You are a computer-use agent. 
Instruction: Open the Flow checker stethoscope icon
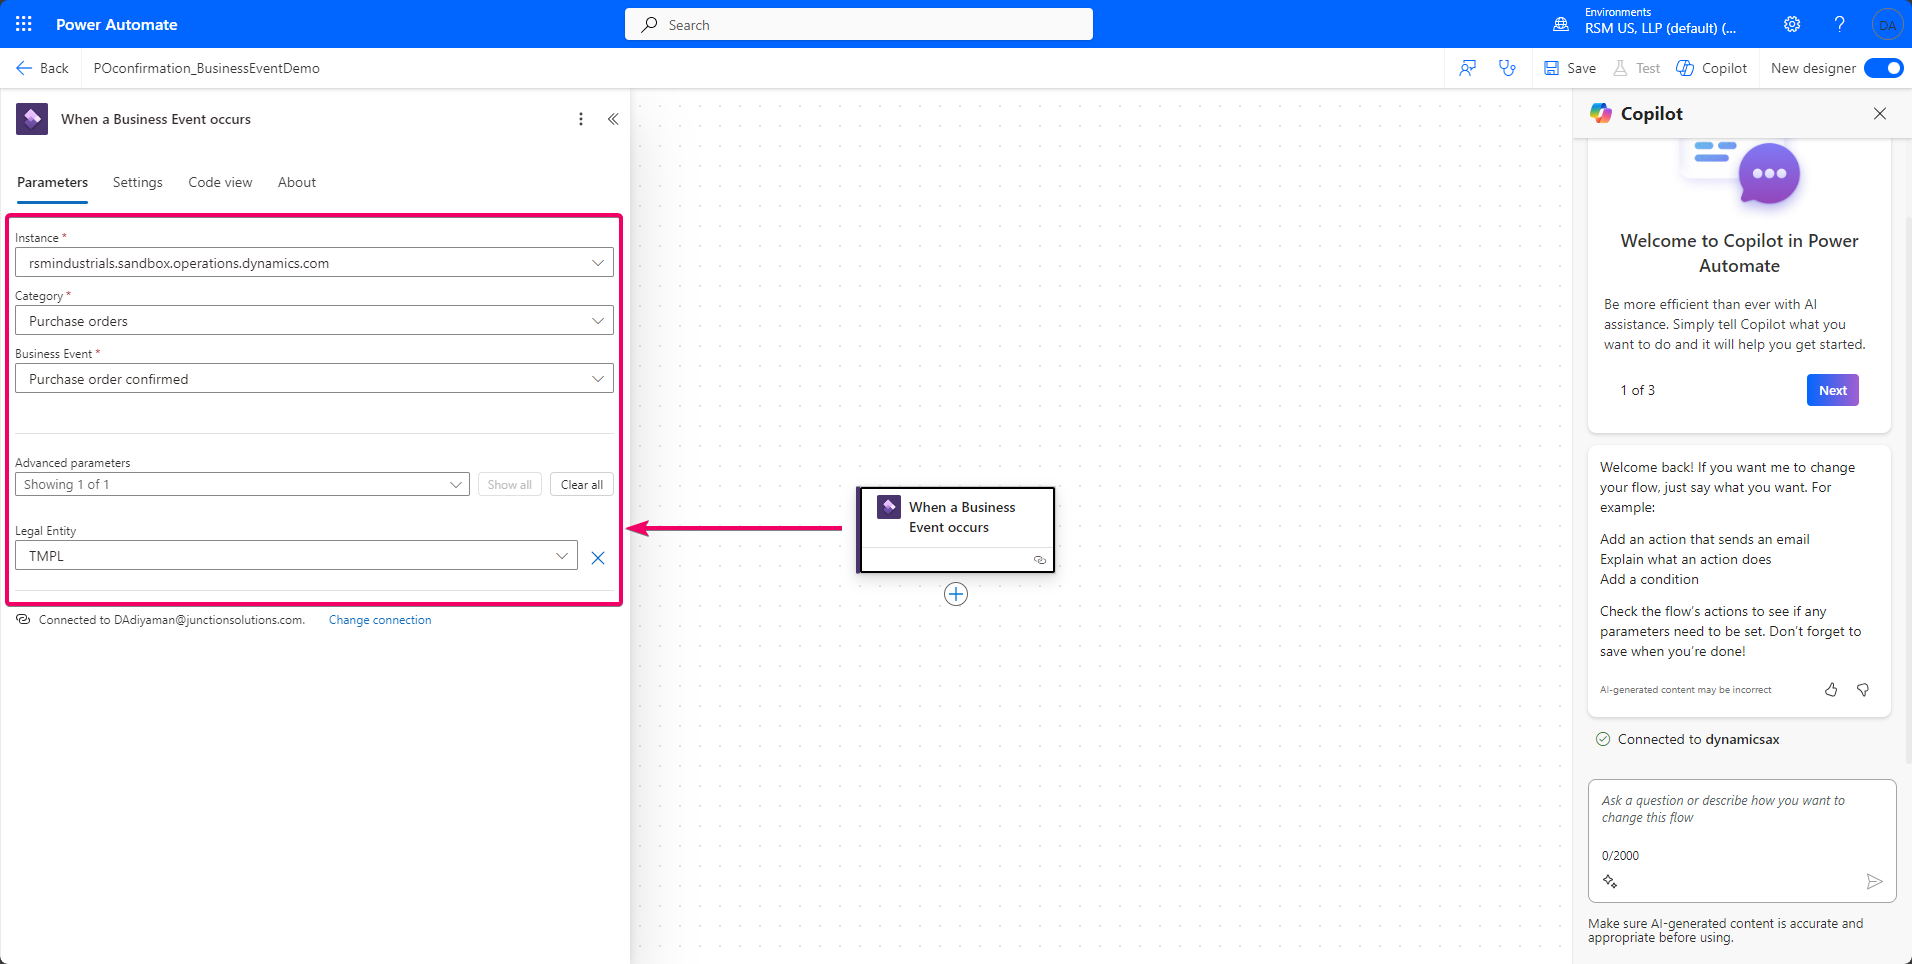pyautogui.click(x=1507, y=68)
